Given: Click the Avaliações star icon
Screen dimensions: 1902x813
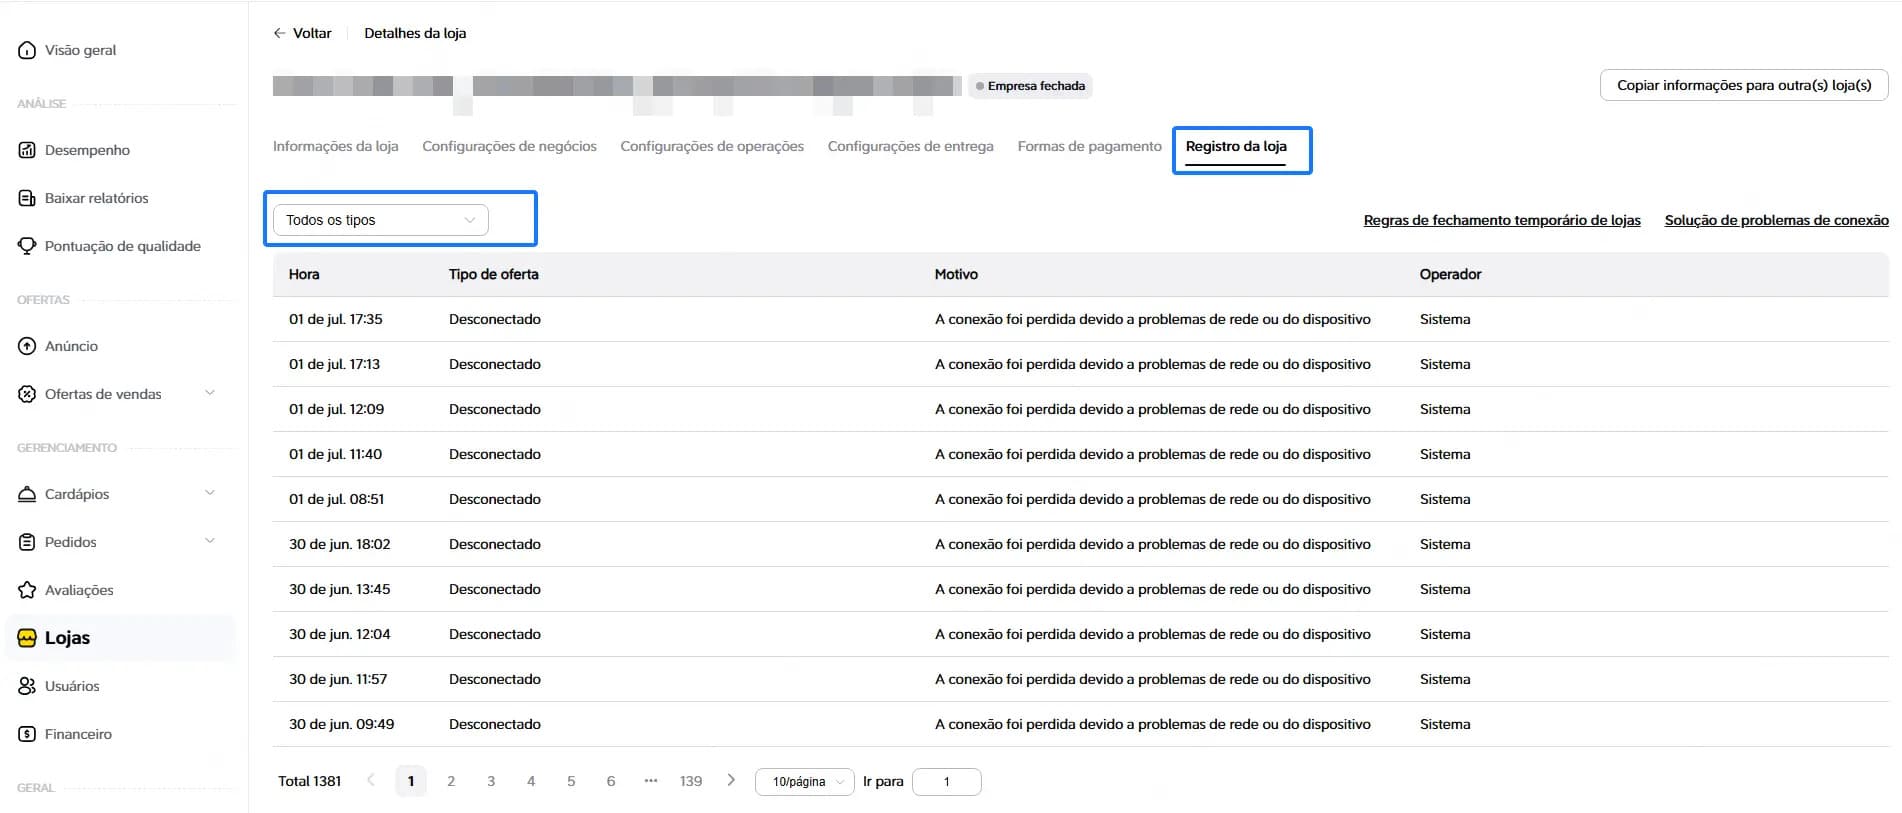Looking at the screenshot, I should pyautogui.click(x=27, y=590).
